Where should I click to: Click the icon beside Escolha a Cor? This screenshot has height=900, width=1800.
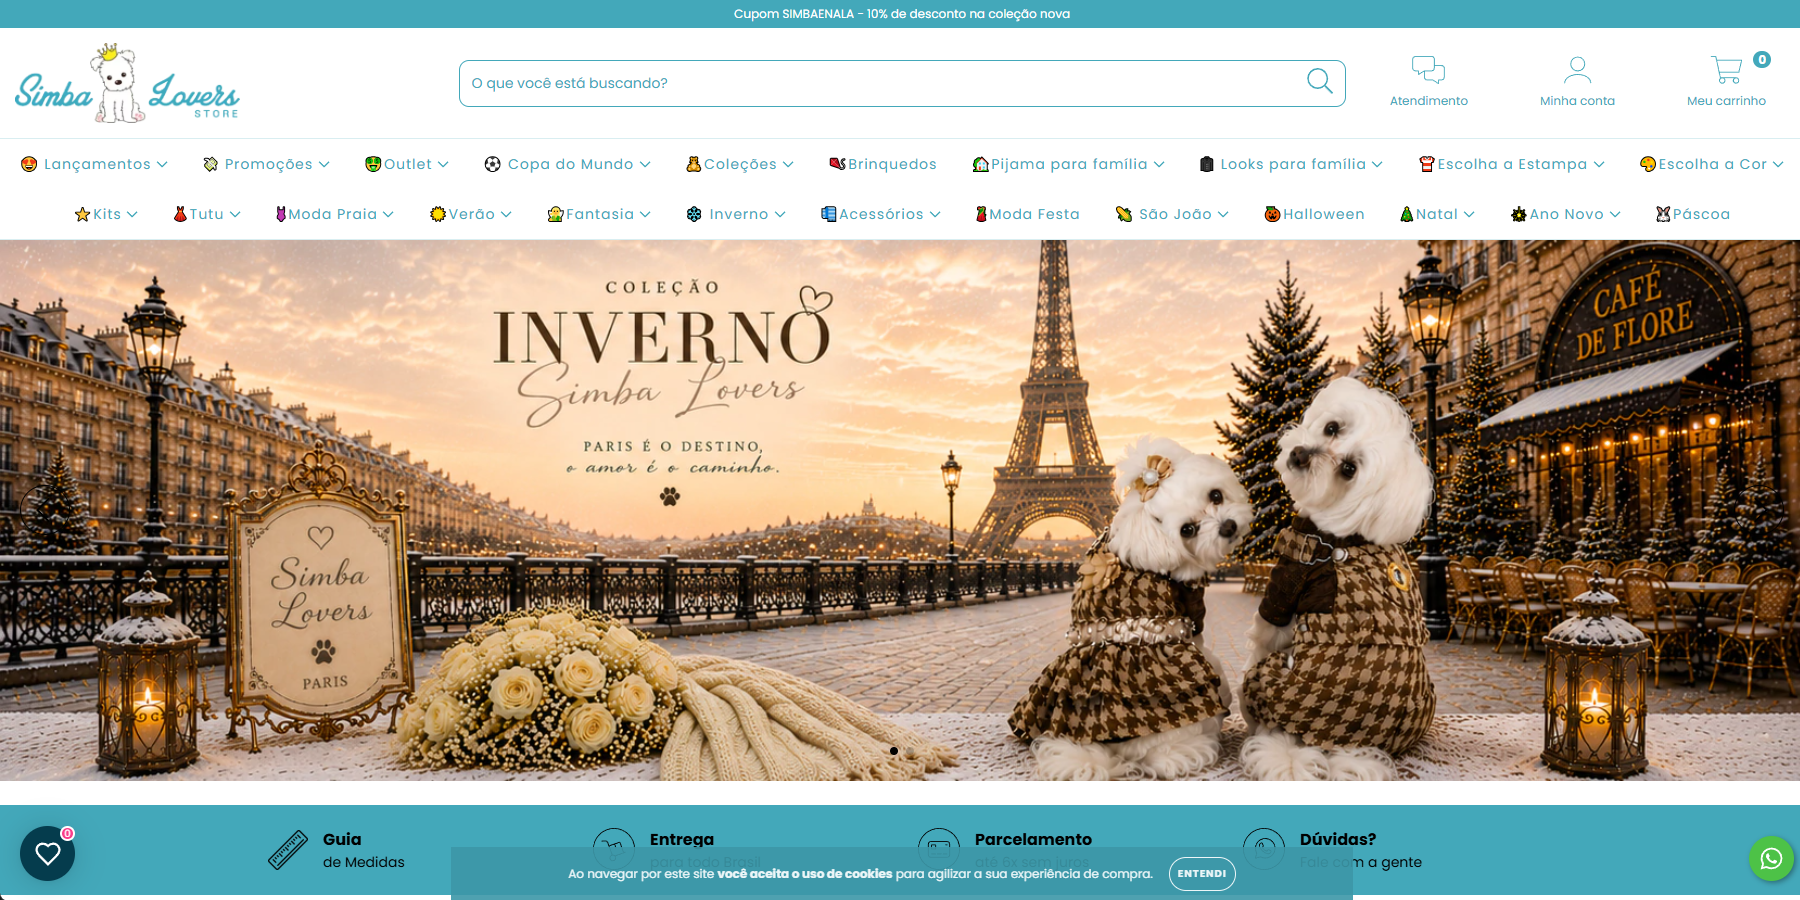1648,164
